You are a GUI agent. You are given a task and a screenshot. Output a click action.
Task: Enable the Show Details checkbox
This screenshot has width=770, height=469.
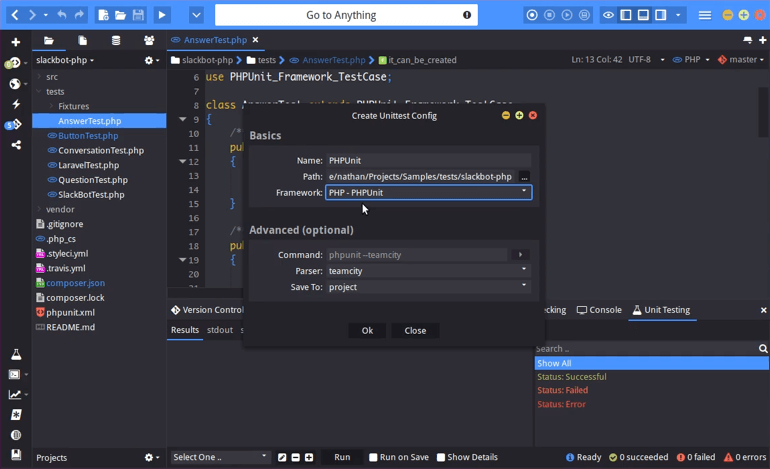(441, 457)
